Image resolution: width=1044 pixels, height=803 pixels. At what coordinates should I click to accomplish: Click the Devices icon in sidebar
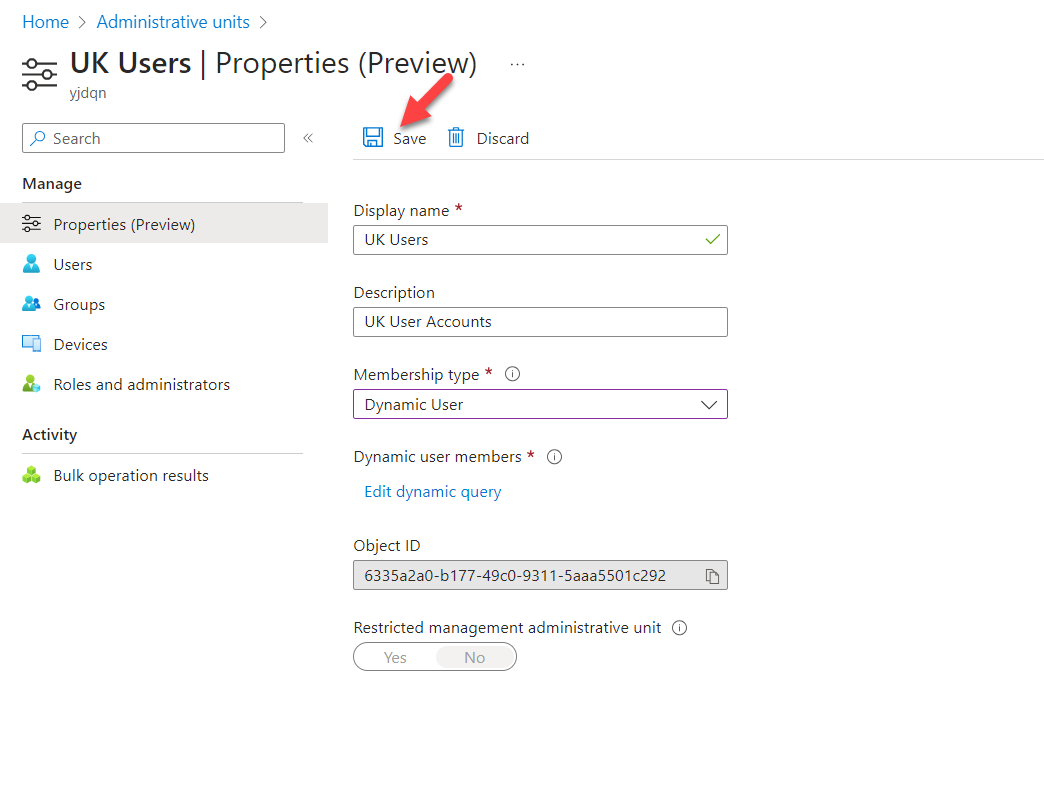[31, 344]
